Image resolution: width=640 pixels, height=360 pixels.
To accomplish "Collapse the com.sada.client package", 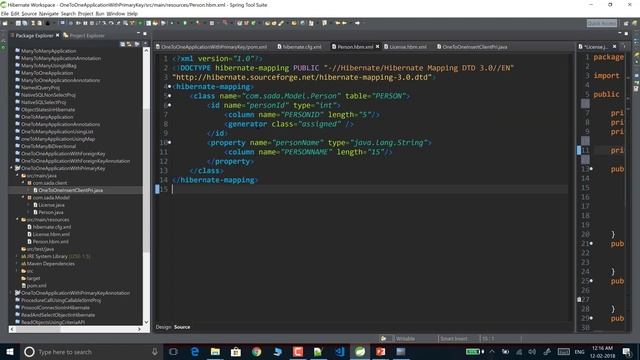I will point(23,183).
